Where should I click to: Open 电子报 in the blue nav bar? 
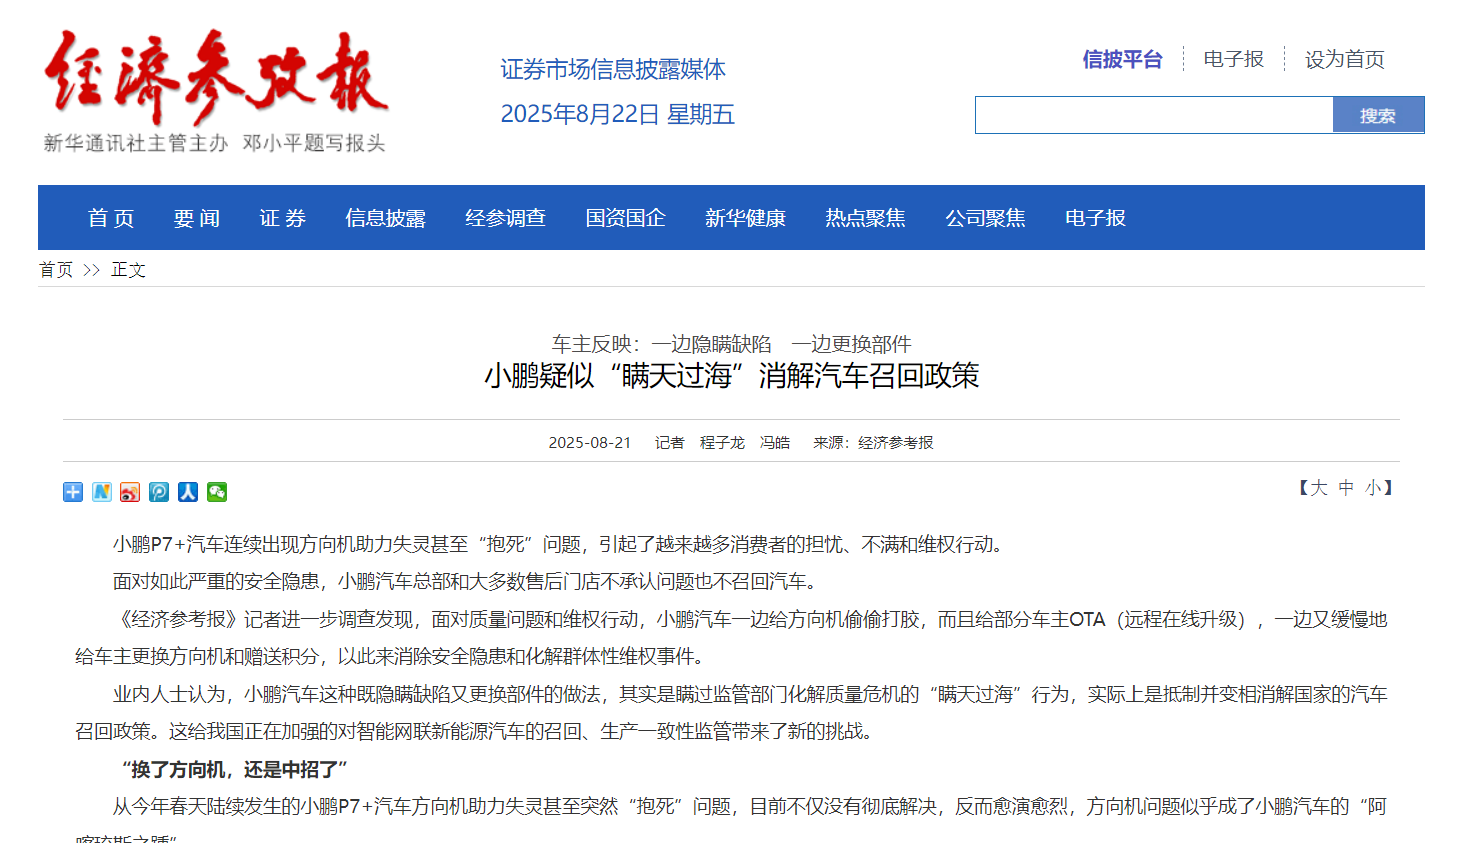coord(1095,218)
